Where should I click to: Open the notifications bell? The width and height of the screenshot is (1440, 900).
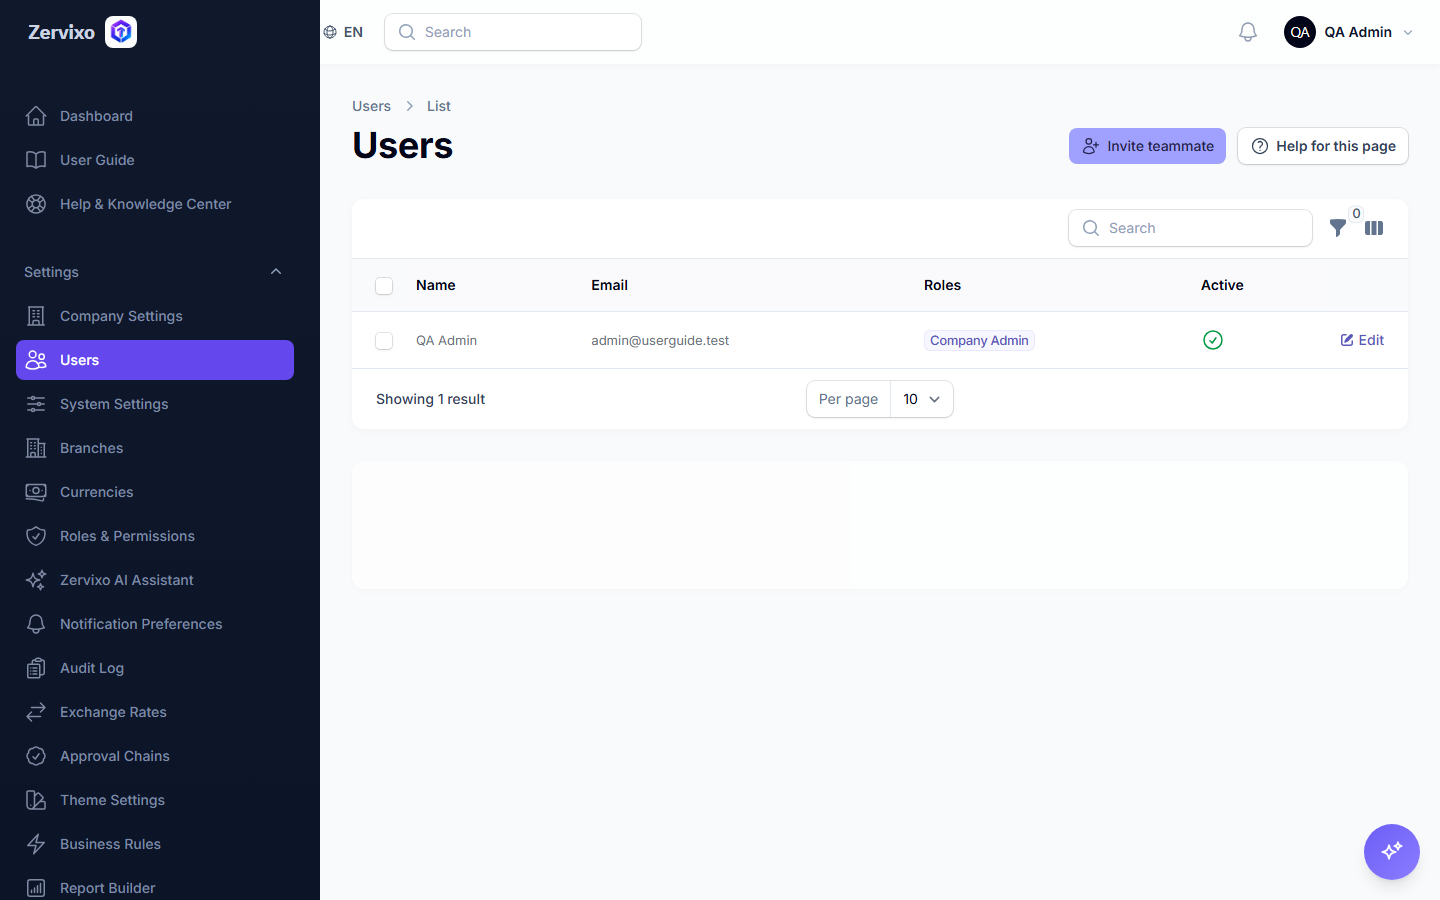[1248, 32]
